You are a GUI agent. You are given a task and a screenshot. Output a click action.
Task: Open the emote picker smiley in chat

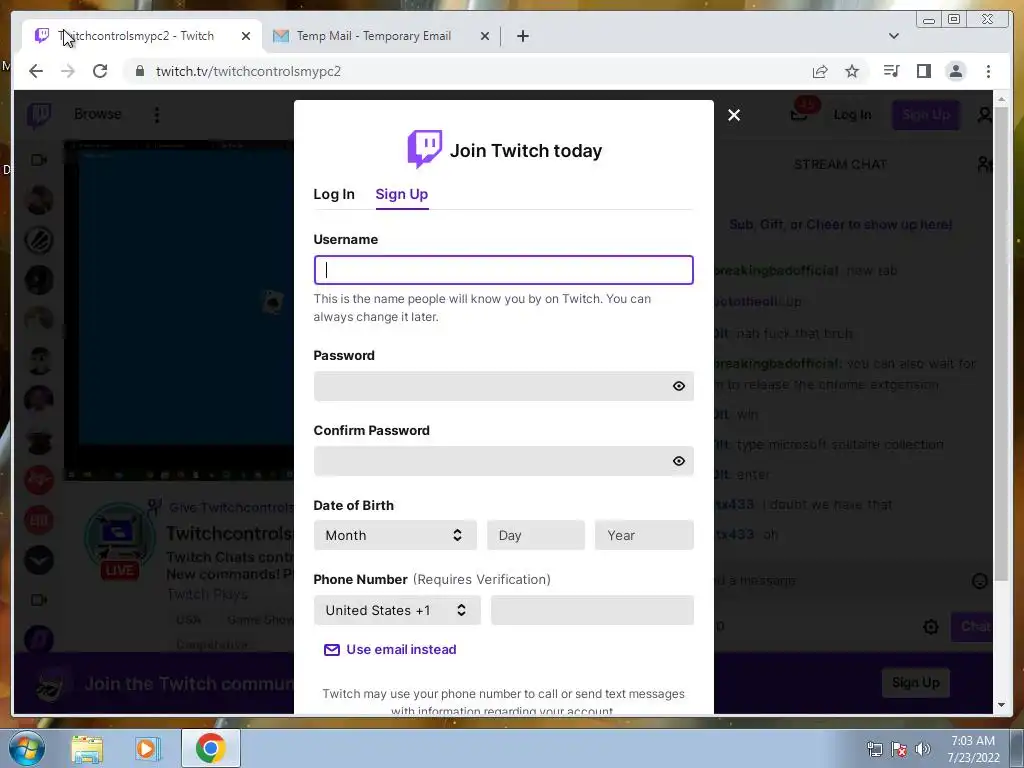click(x=980, y=581)
